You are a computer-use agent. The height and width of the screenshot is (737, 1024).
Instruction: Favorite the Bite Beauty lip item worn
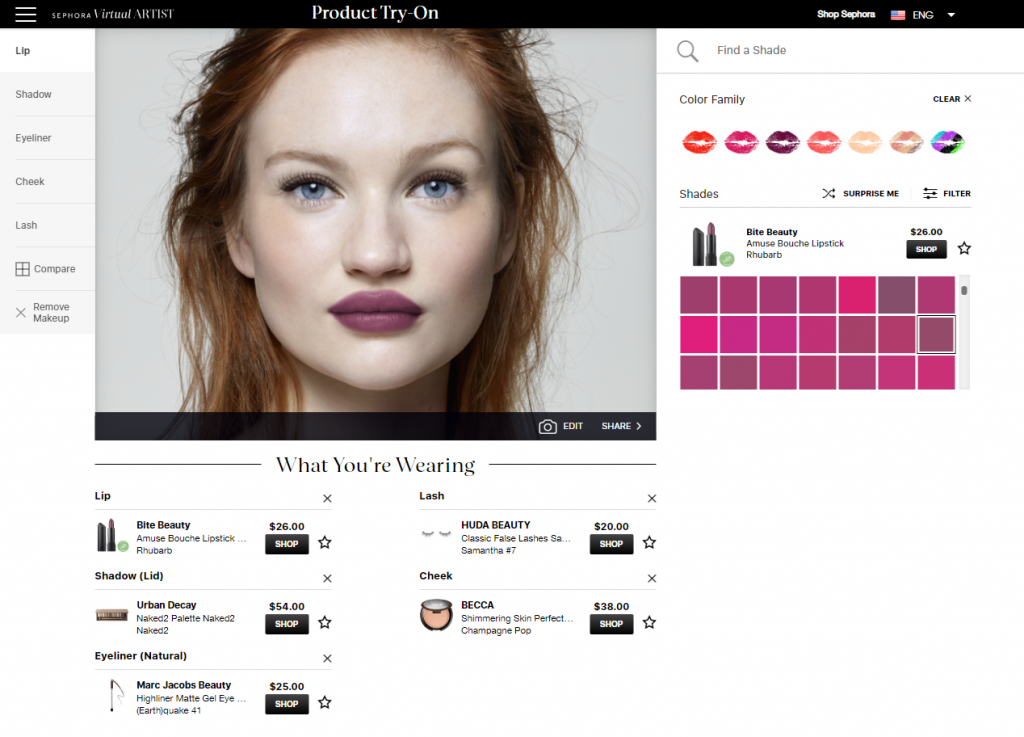(x=325, y=542)
